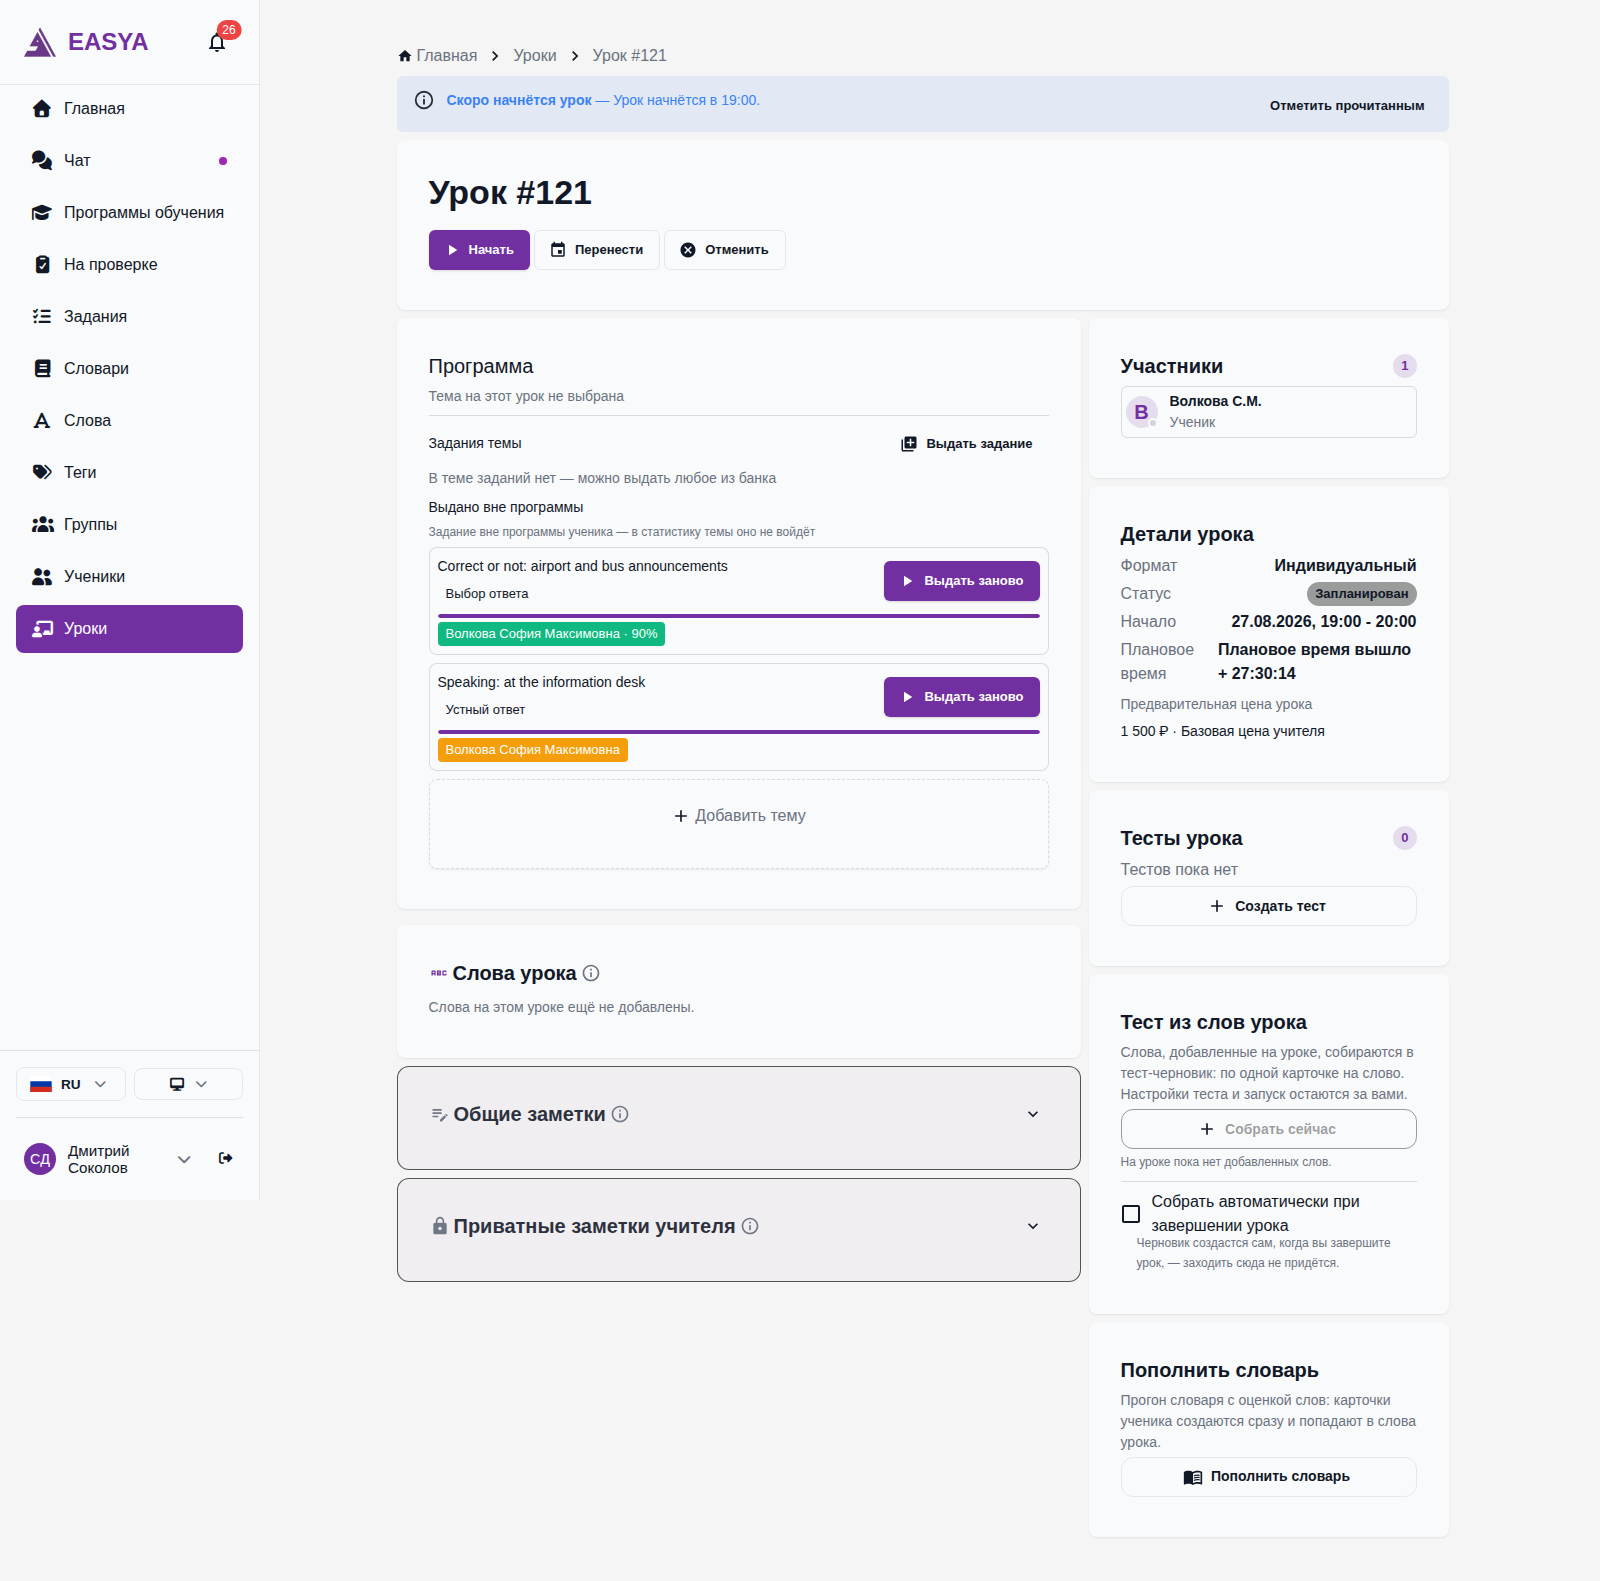Viewport: 1600px width, 1581px height.
Task: Click the Начать button
Action: coord(479,250)
